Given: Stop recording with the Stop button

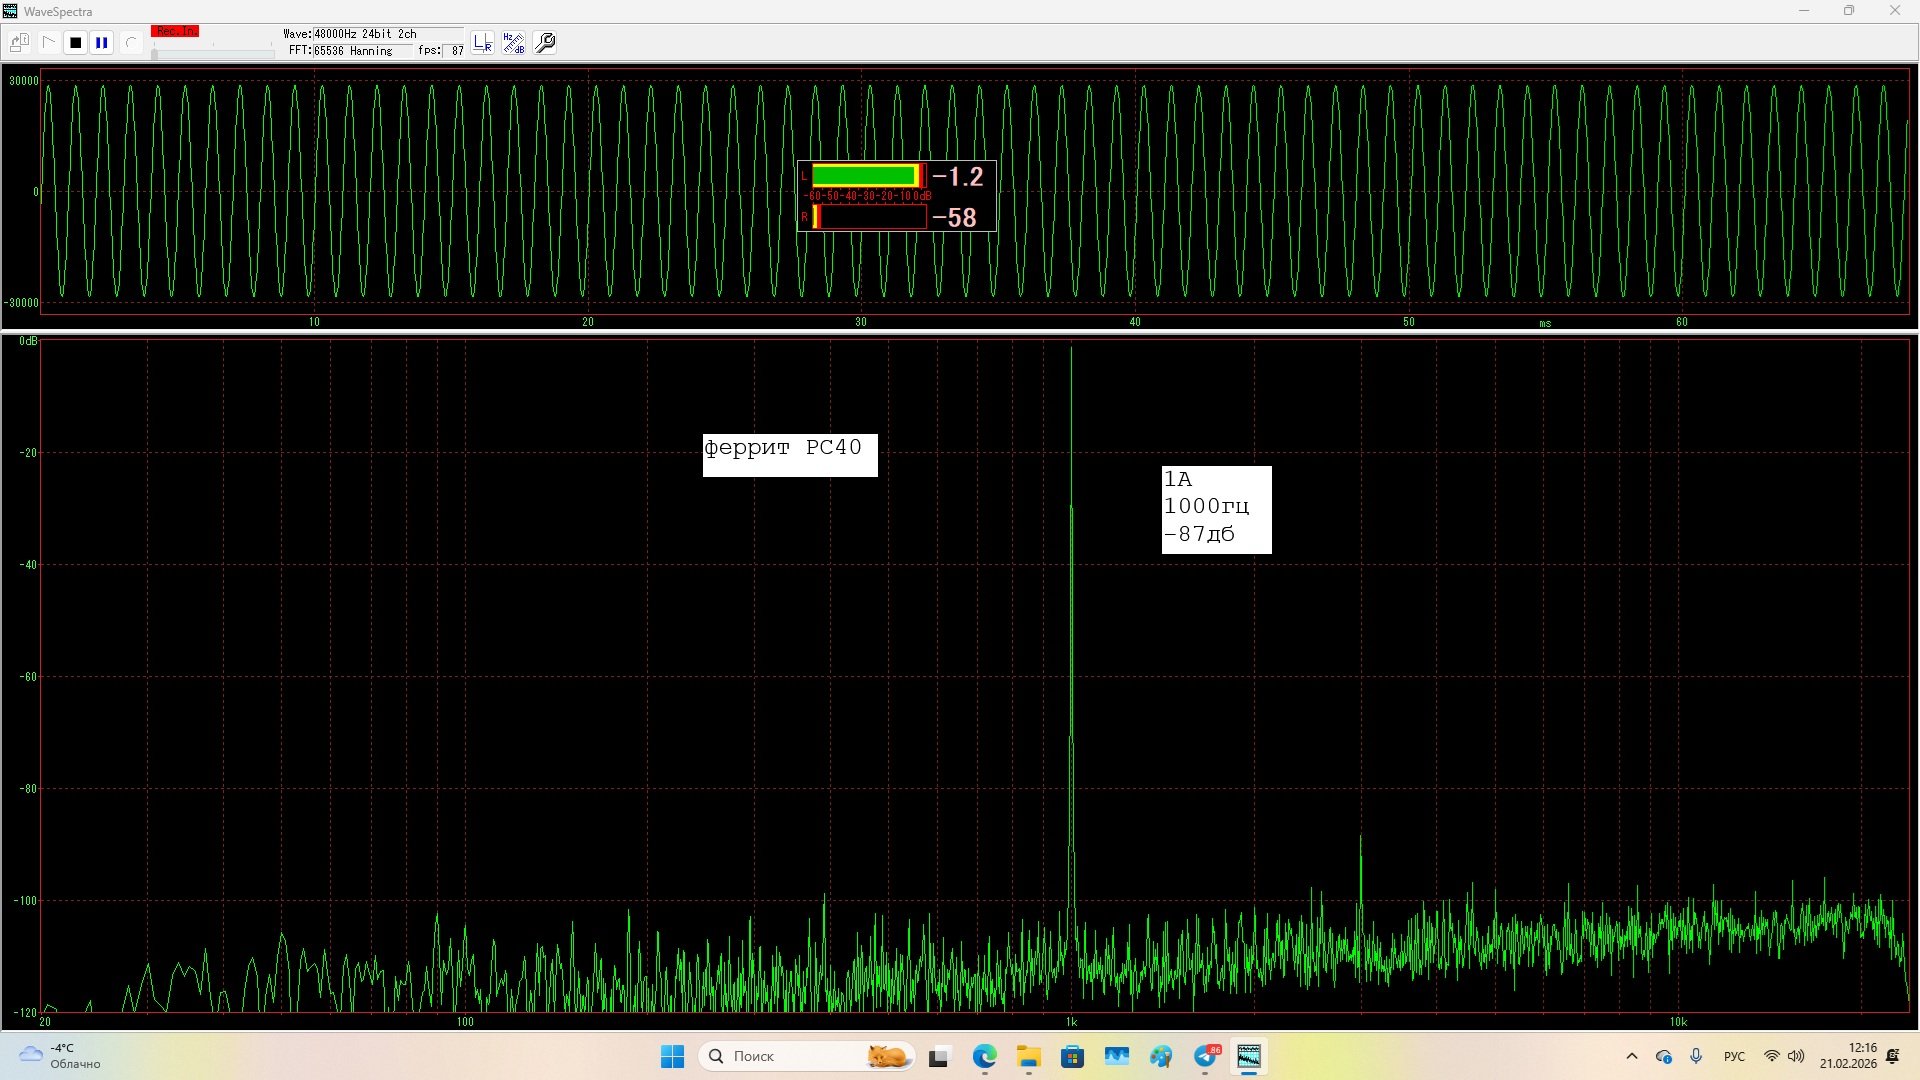Looking at the screenshot, I should 75,43.
